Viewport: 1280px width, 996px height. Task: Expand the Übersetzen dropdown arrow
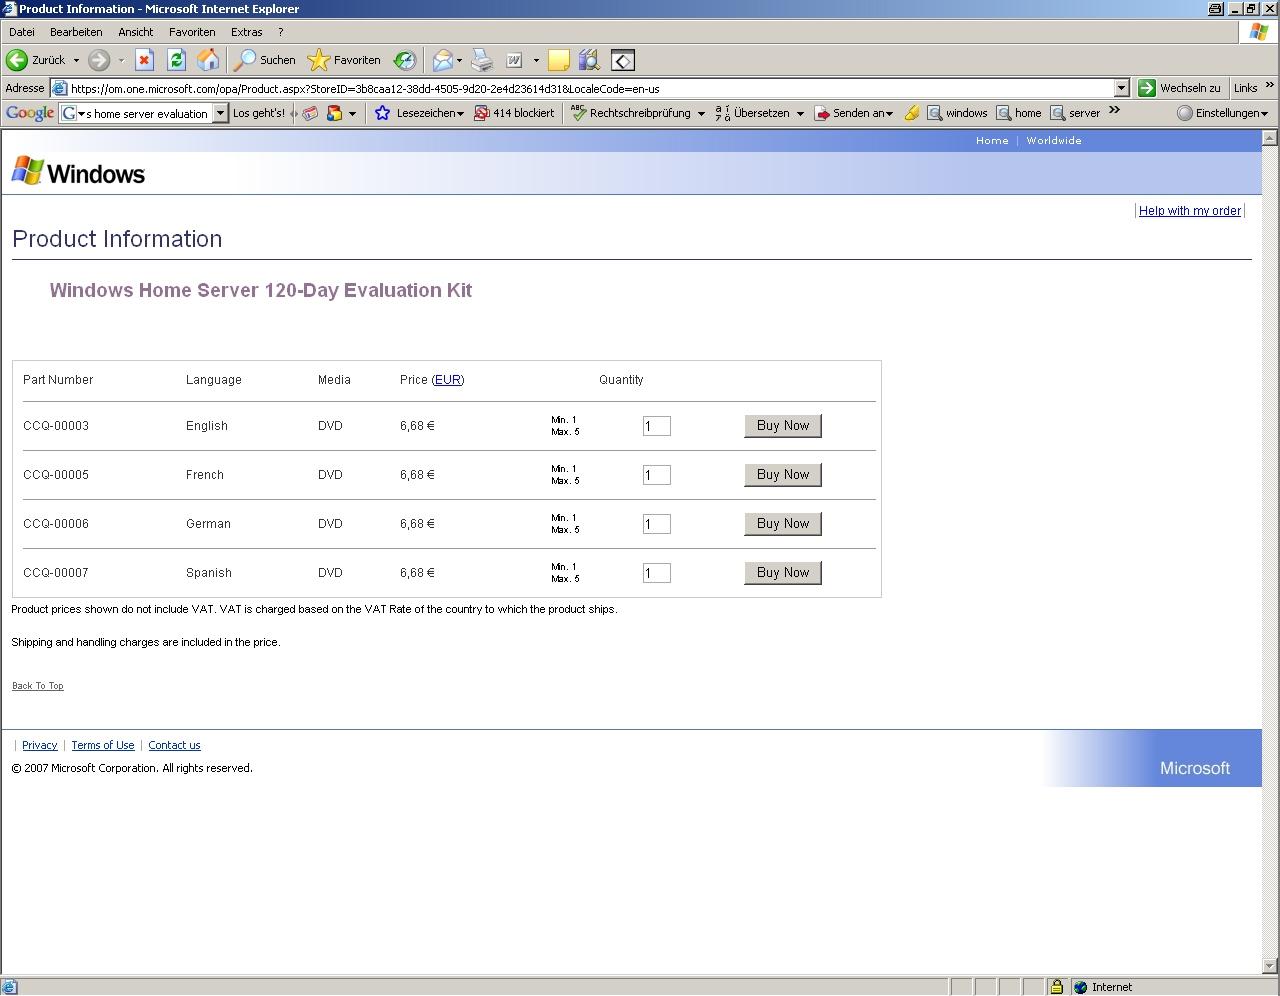(x=800, y=114)
